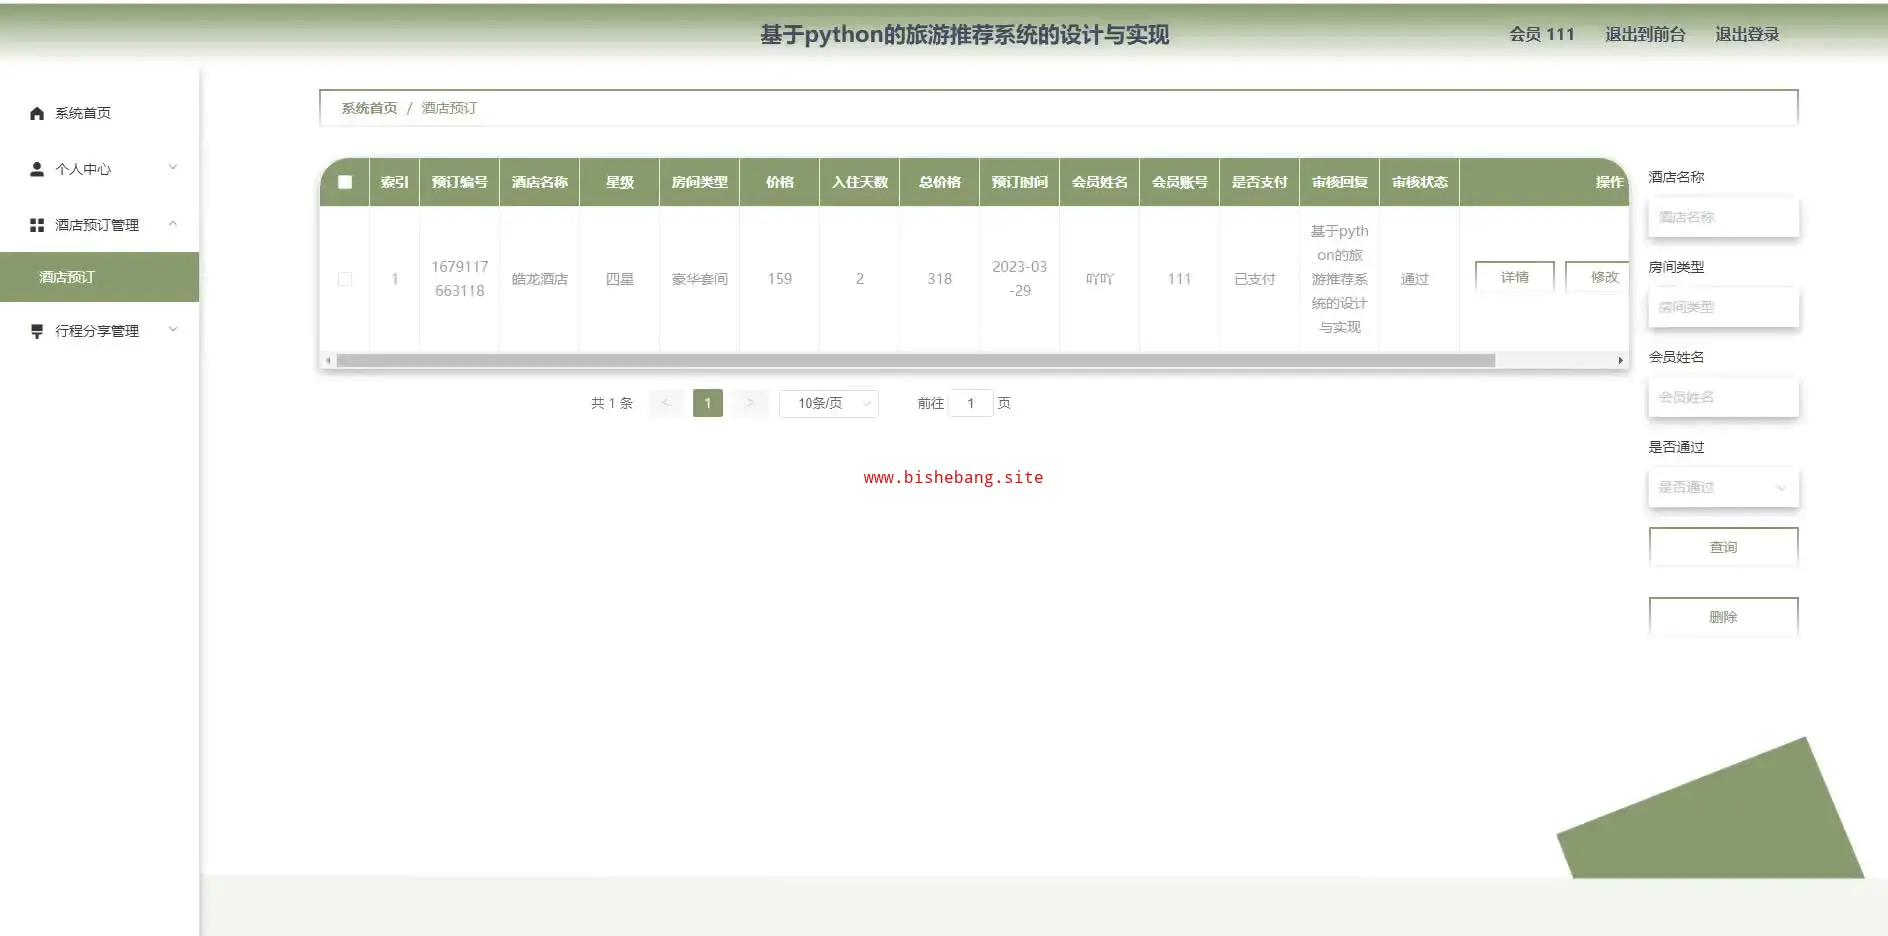Click the 索引 column header

(x=394, y=182)
